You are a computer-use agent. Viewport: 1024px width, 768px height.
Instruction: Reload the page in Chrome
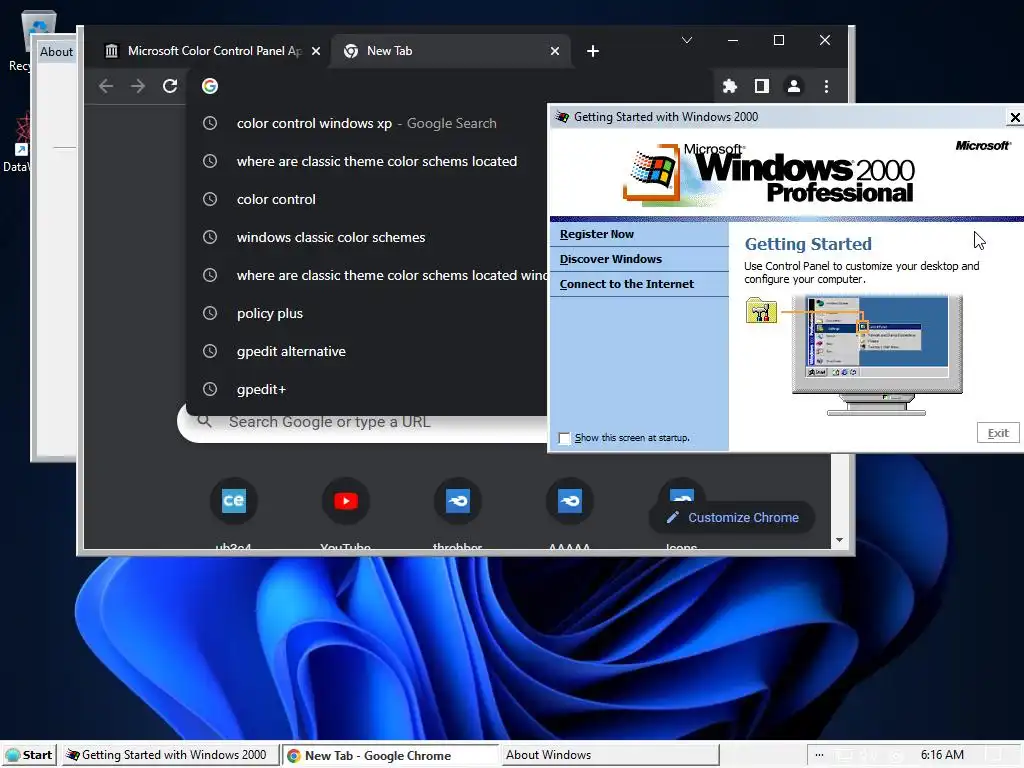(x=170, y=86)
